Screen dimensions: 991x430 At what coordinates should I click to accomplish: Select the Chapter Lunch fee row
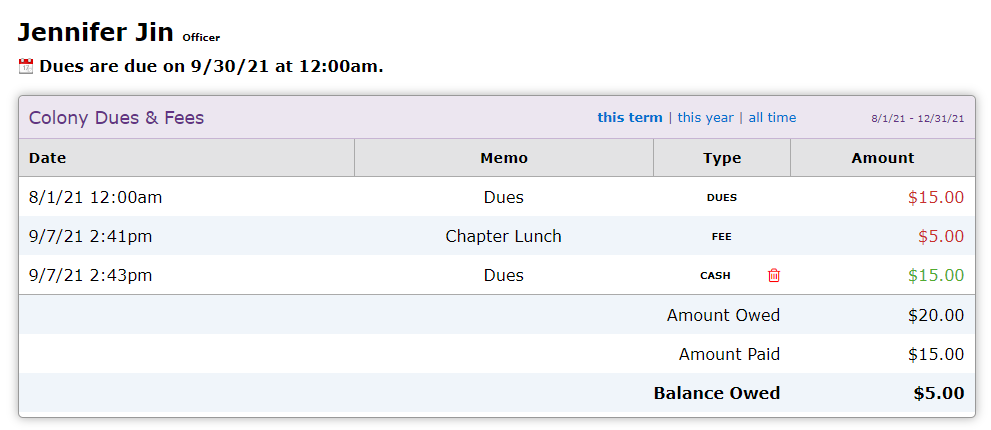[497, 236]
